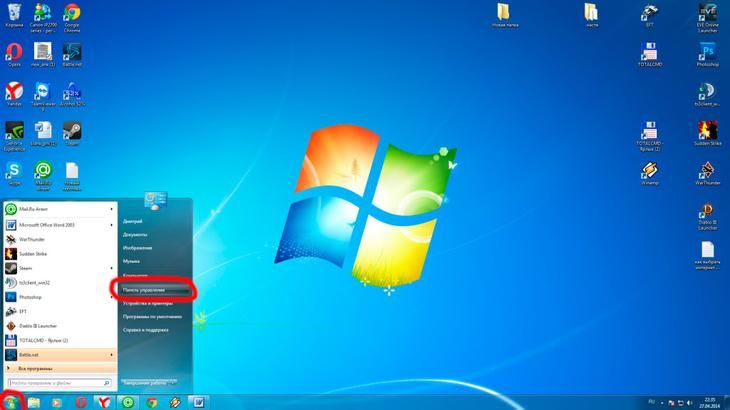
Task: Open ts3client_win32 in the Start menu list
Action: [x=60, y=283]
